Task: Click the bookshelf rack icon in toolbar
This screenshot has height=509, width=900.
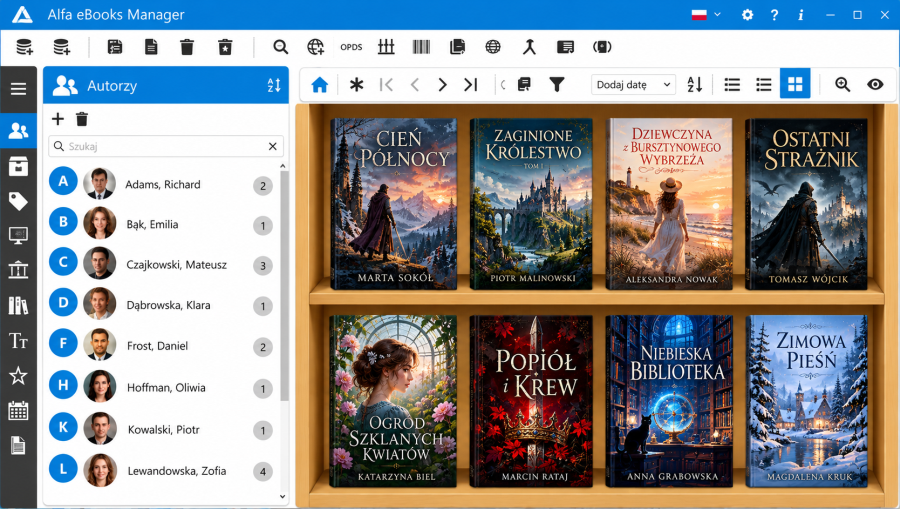Action: point(386,47)
